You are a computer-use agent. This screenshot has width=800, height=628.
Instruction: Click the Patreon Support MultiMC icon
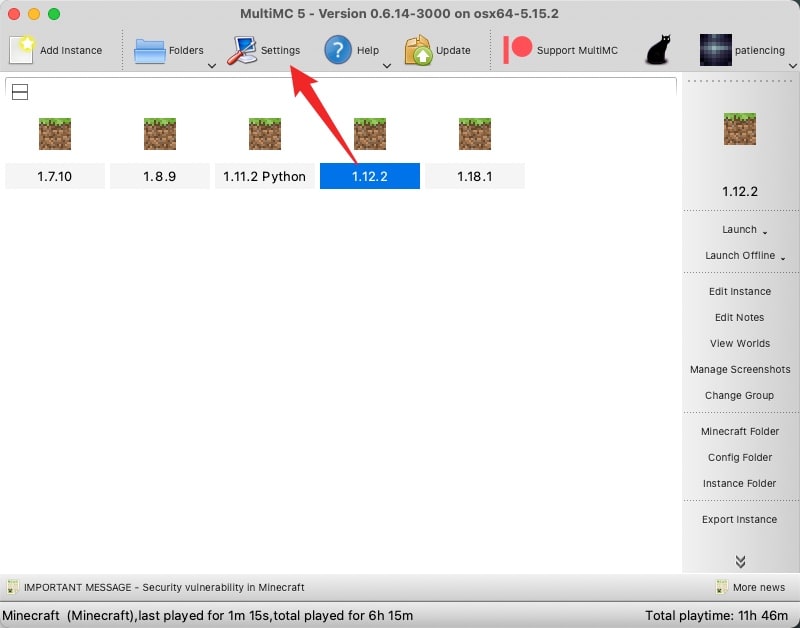click(517, 49)
